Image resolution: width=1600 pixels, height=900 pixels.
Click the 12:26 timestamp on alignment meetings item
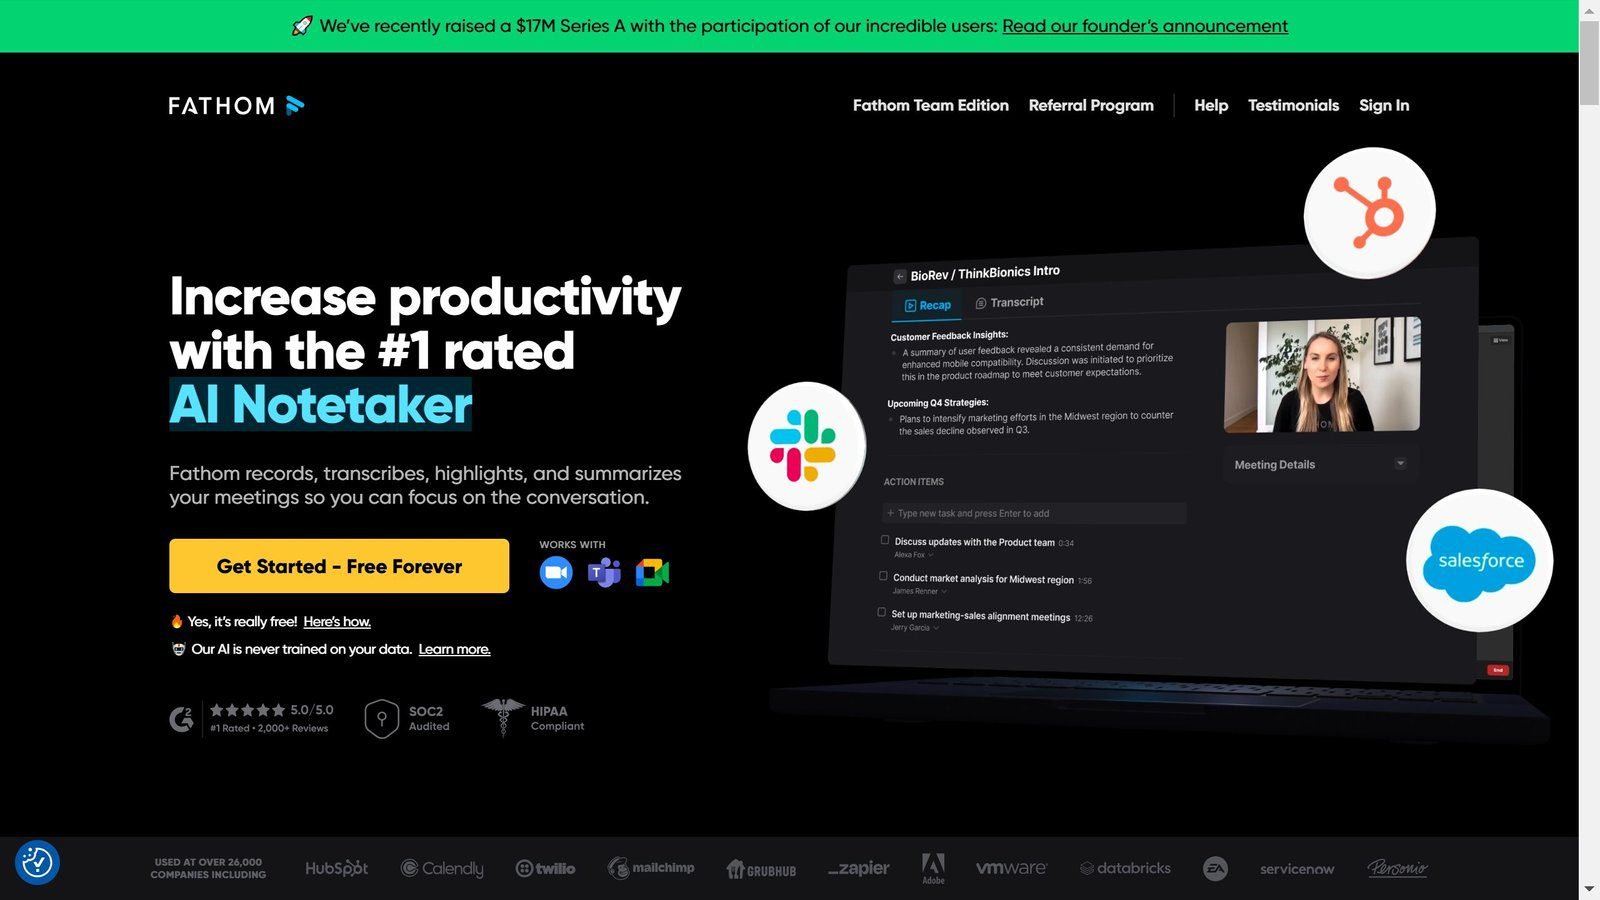click(x=1083, y=618)
